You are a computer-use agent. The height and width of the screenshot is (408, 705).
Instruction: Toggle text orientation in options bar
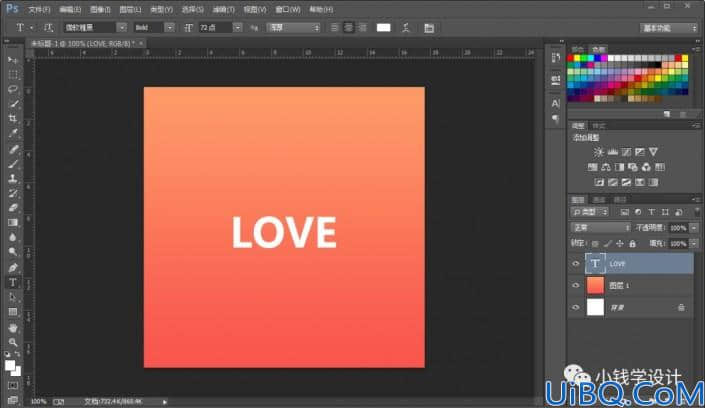(x=48, y=28)
